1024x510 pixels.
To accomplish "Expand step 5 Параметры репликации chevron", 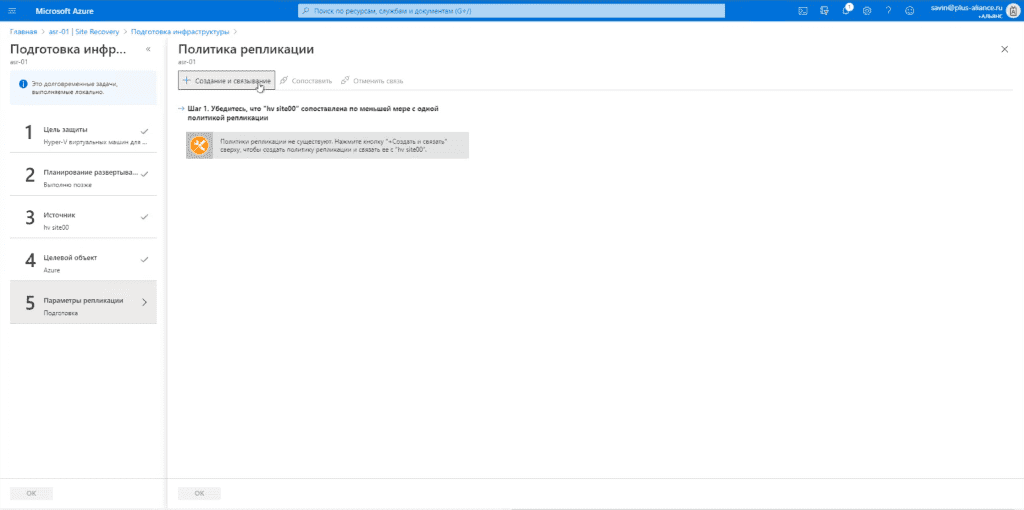I will pyautogui.click(x=144, y=302).
